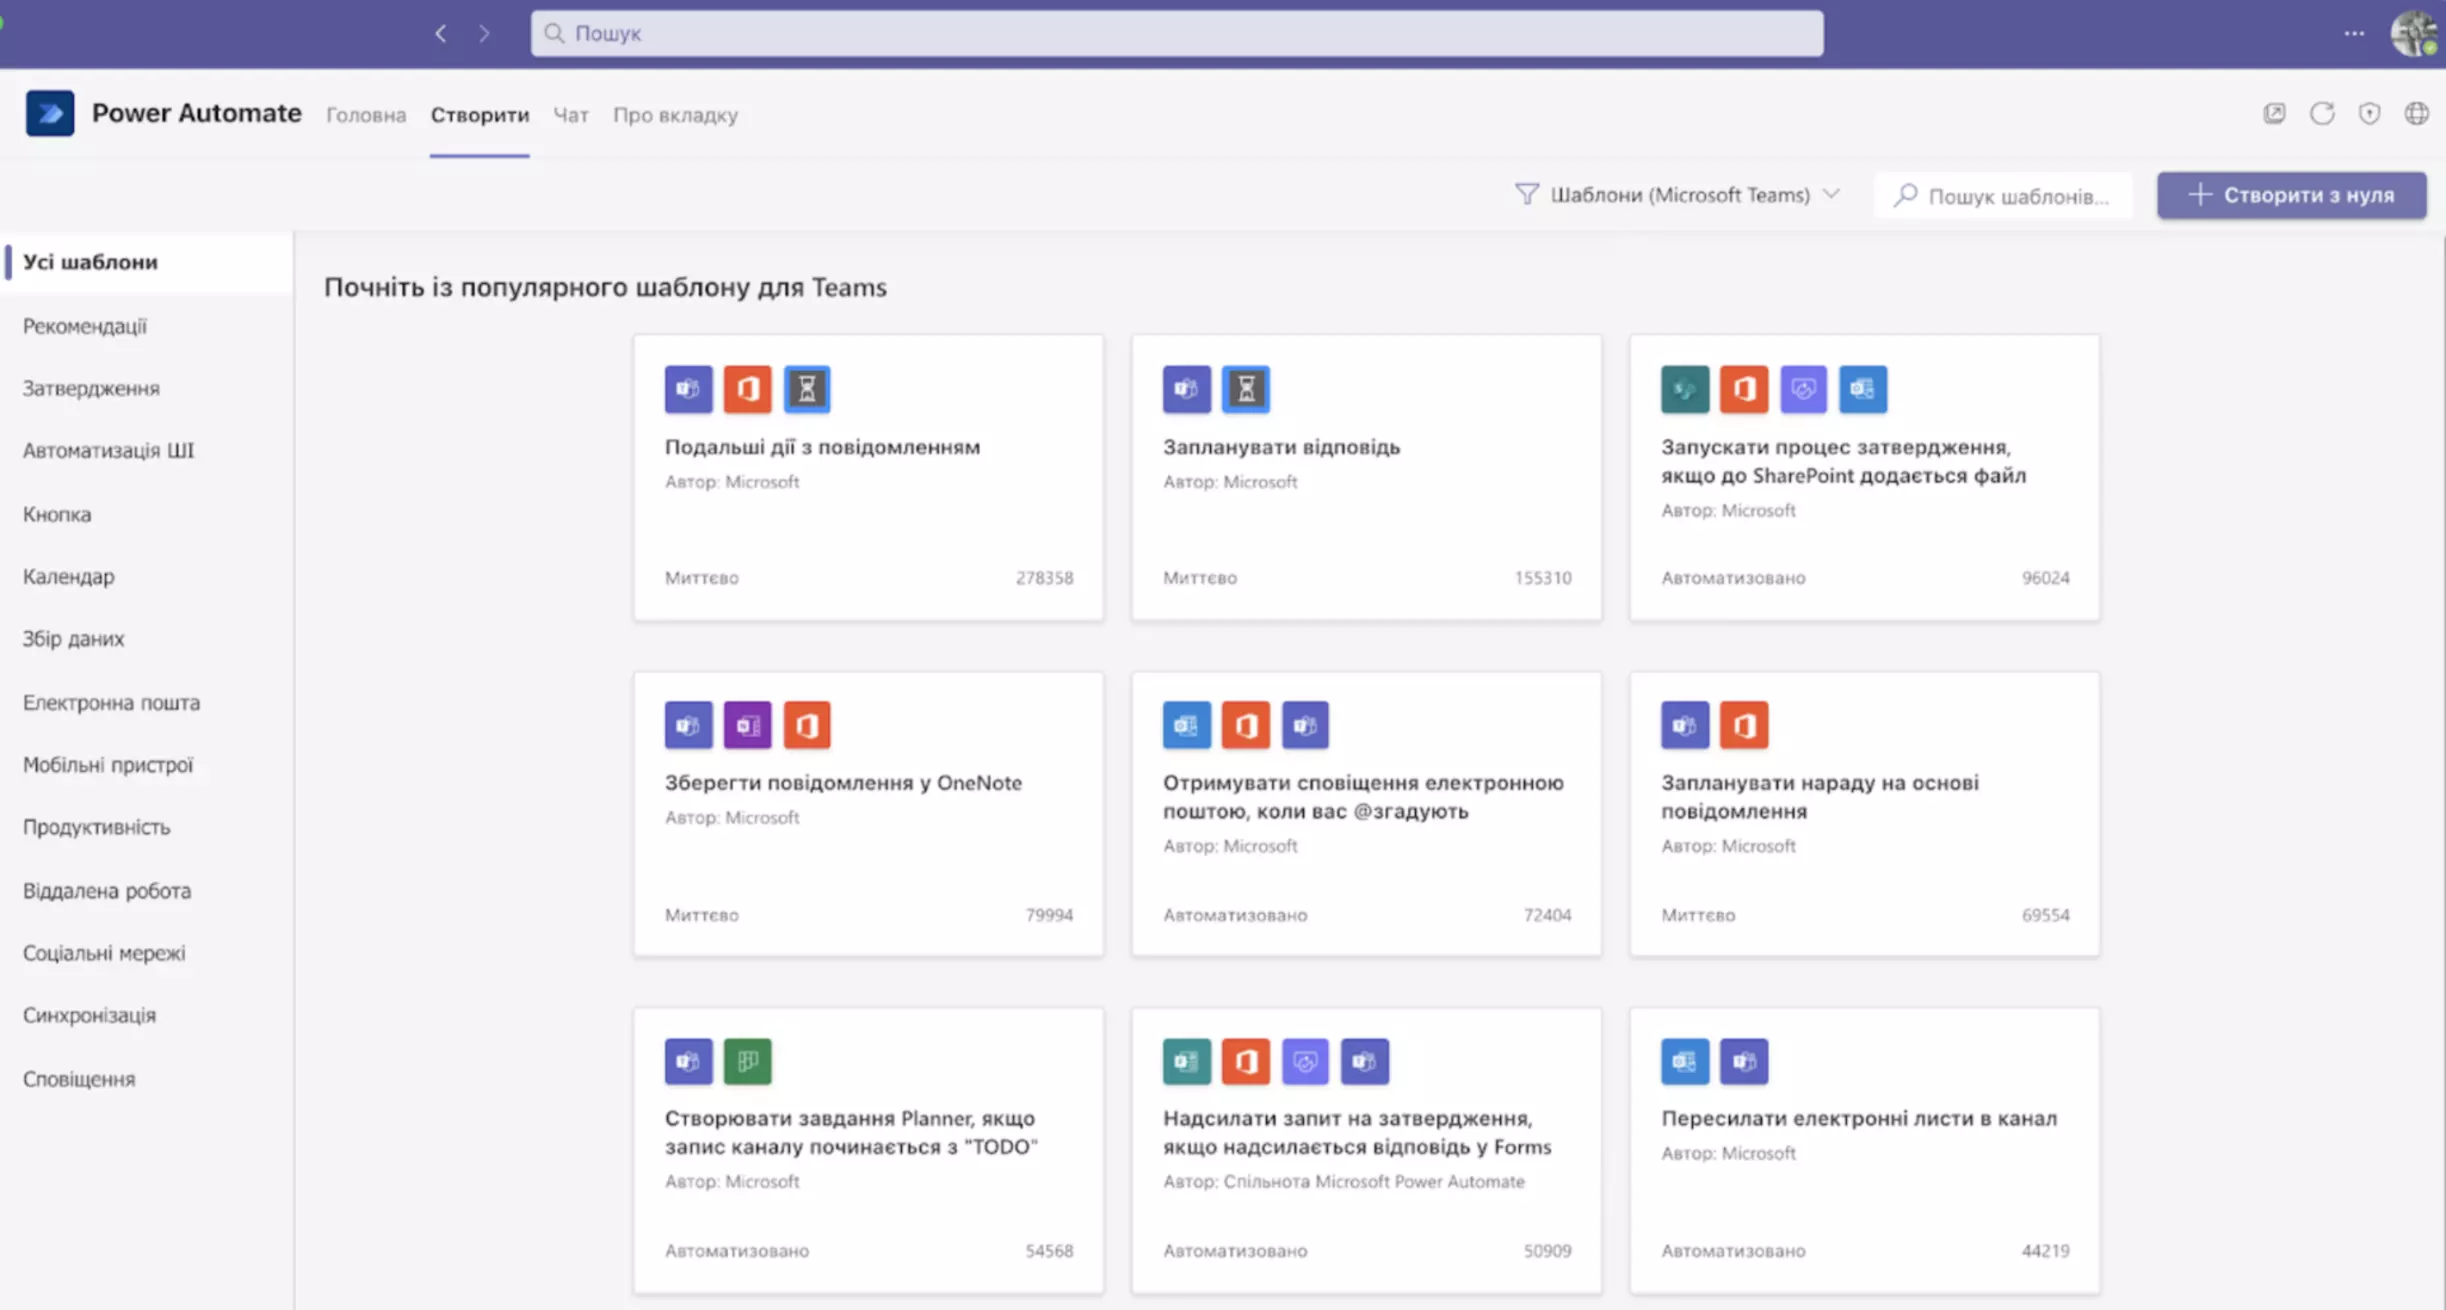Click Approvals icon on 'Надсилати запит на затвердження' card
The image size is (2446, 1310).
[1305, 1061]
